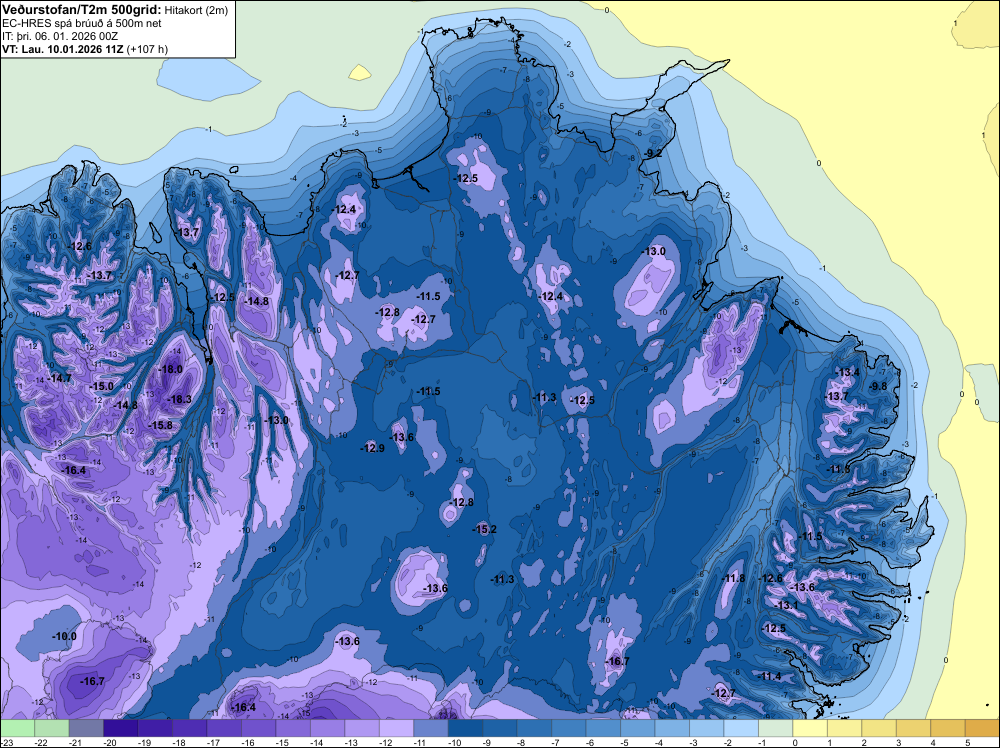Click the legend tick label '0'
1000x748 pixels.
pyautogui.click(x=795, y=743)
